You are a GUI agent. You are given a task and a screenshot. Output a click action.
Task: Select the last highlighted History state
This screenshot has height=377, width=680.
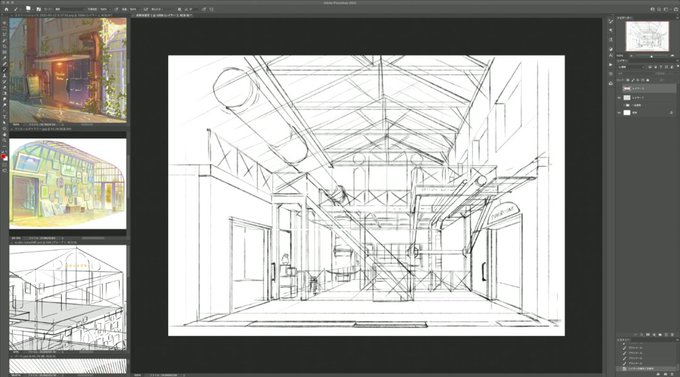(646, 369)
